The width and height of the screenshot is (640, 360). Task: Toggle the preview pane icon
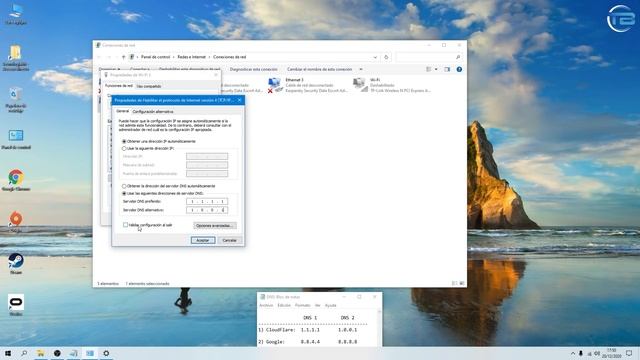pyautogui.click(x=447, y=69)
